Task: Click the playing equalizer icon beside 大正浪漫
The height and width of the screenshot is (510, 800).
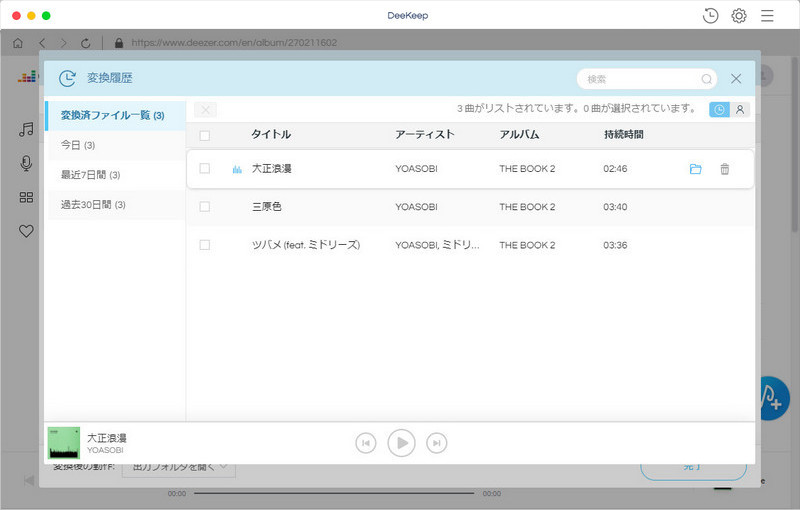Action: point(237,169)
